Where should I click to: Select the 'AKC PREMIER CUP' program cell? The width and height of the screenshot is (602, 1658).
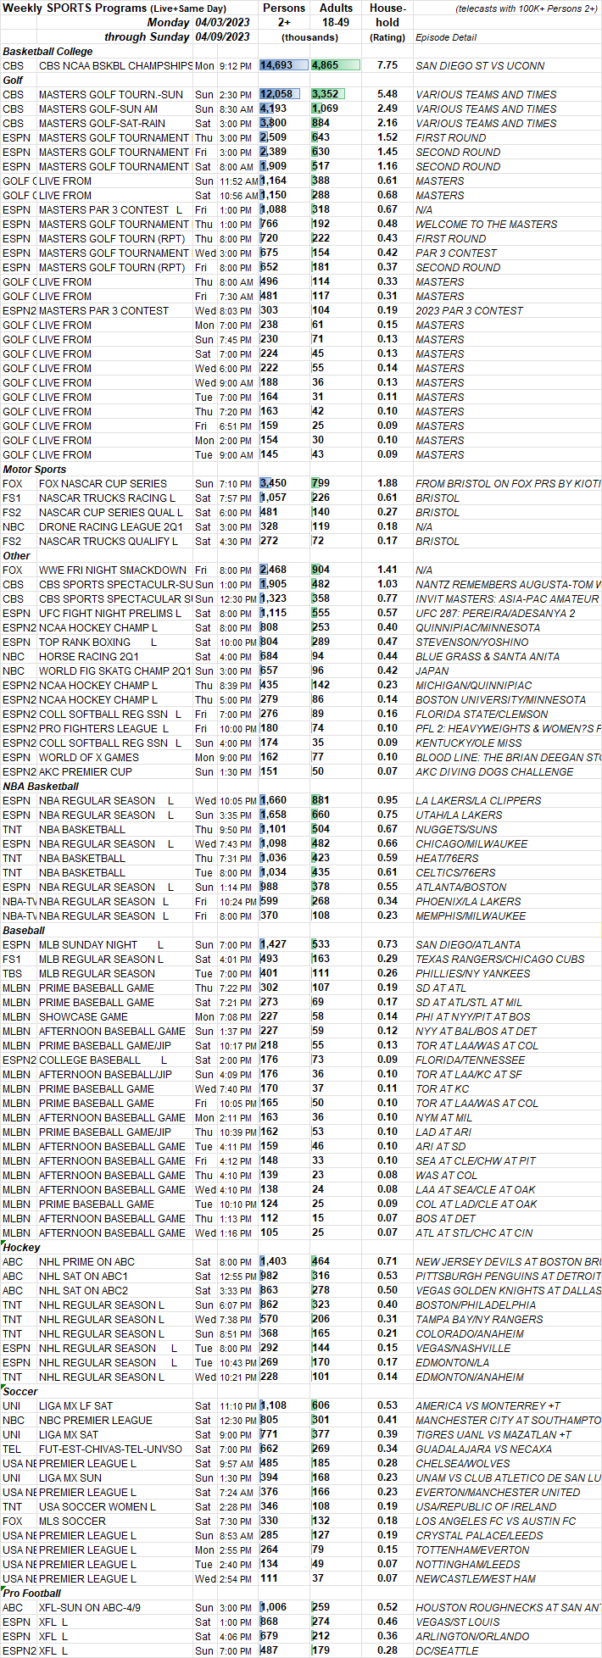[x=85, y=772]
